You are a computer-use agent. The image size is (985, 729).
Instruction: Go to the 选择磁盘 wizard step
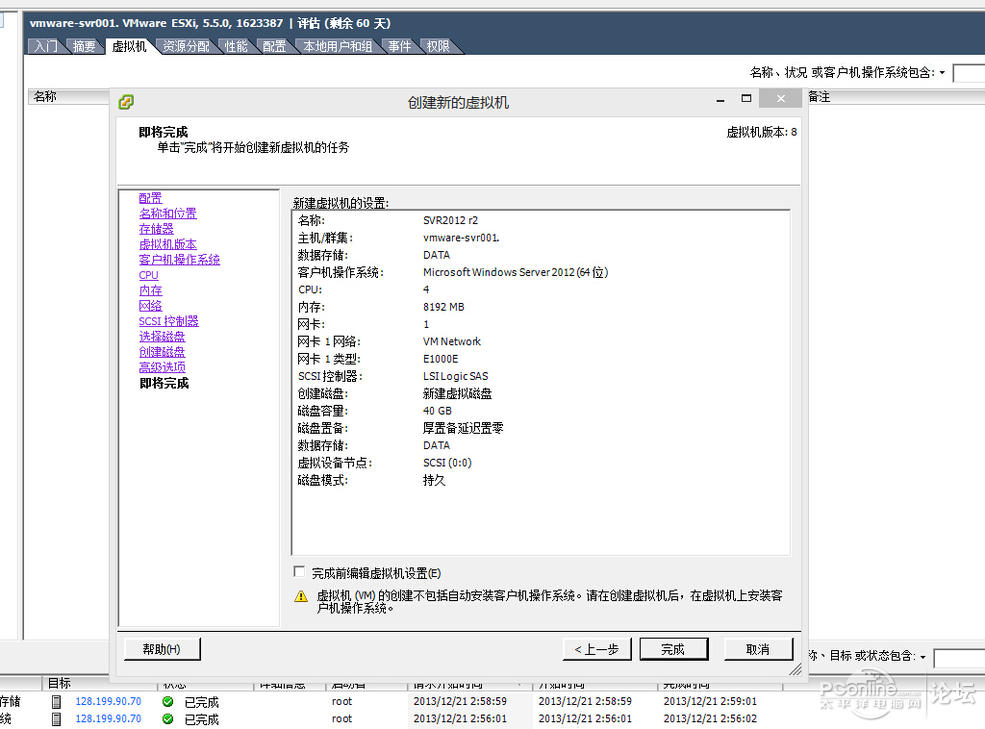[162, 336]
